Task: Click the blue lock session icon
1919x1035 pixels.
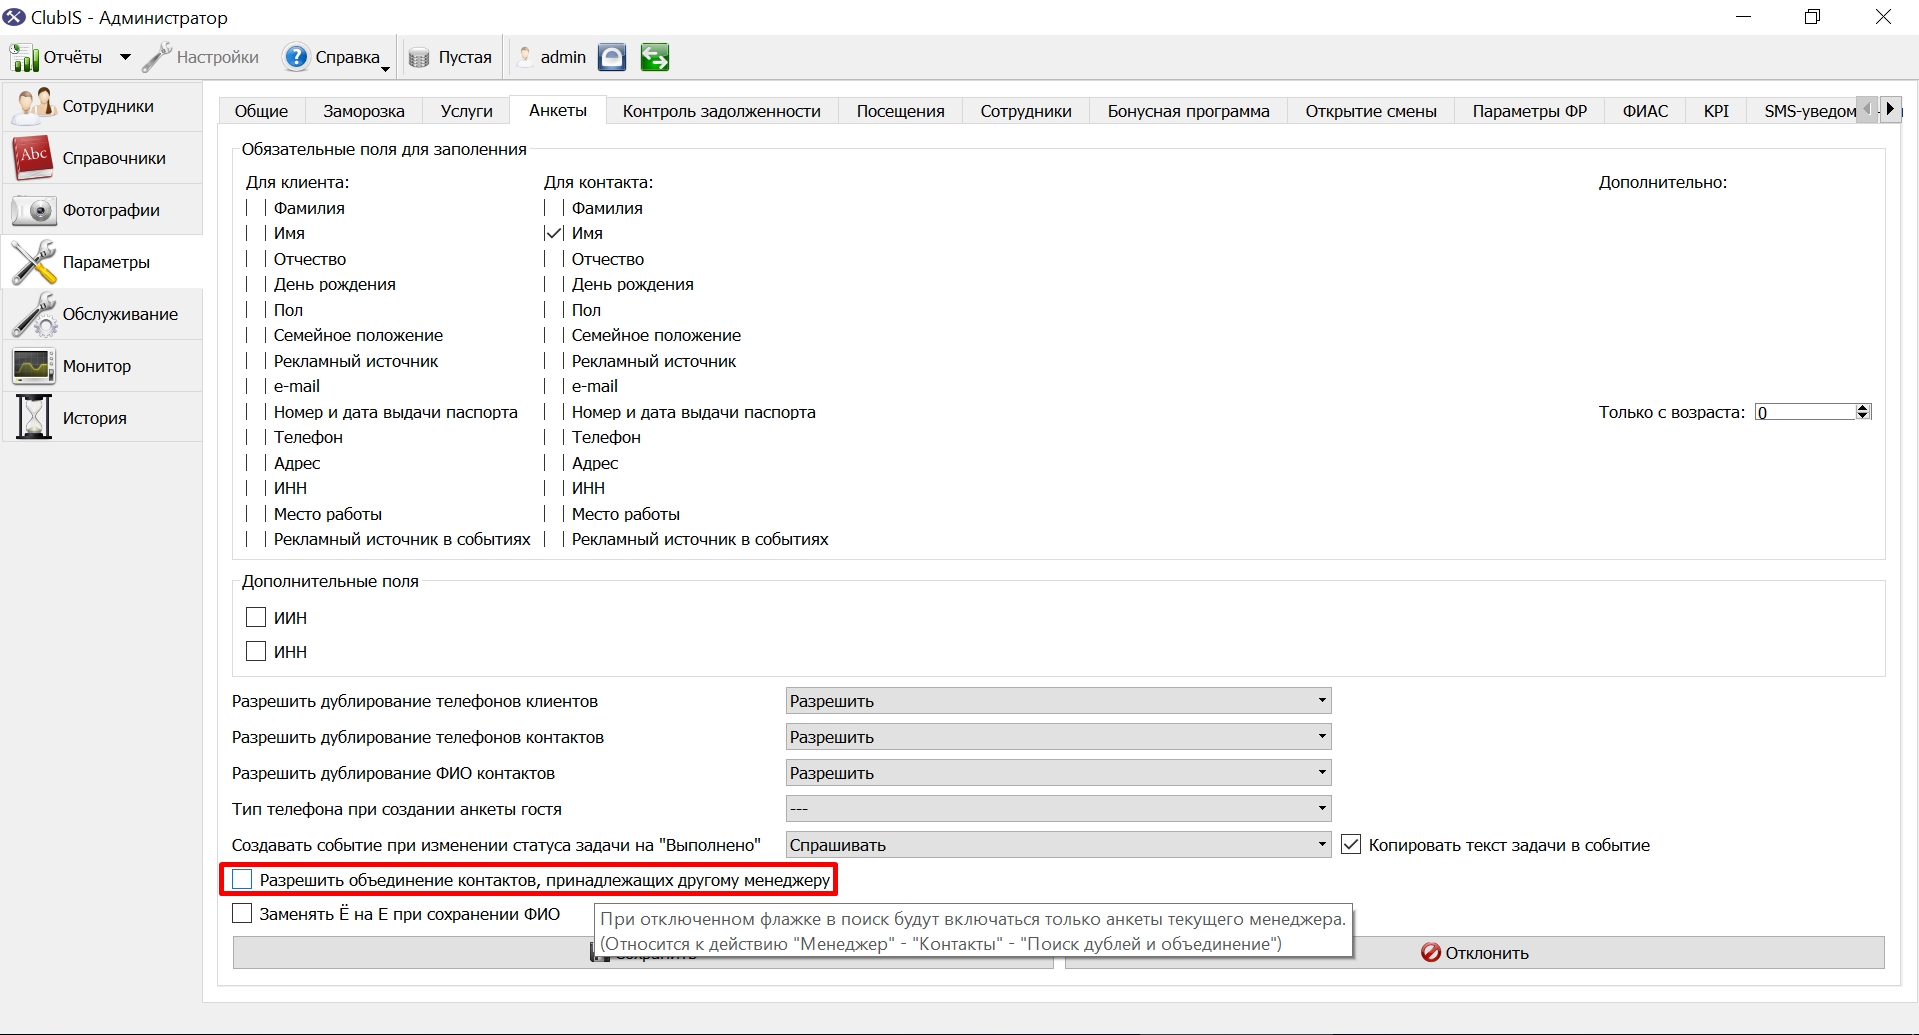Action: [612, 58]
